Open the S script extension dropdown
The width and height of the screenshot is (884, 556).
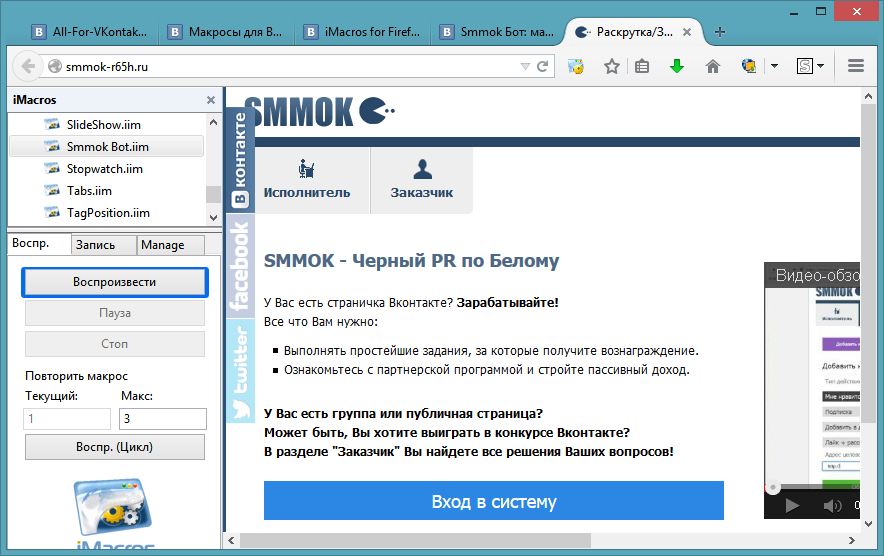click(x=820, y=67)
